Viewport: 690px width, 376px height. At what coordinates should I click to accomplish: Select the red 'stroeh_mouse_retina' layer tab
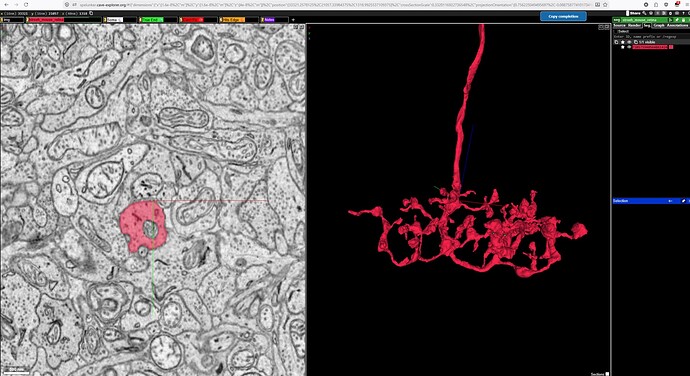[x=64, y=20]
